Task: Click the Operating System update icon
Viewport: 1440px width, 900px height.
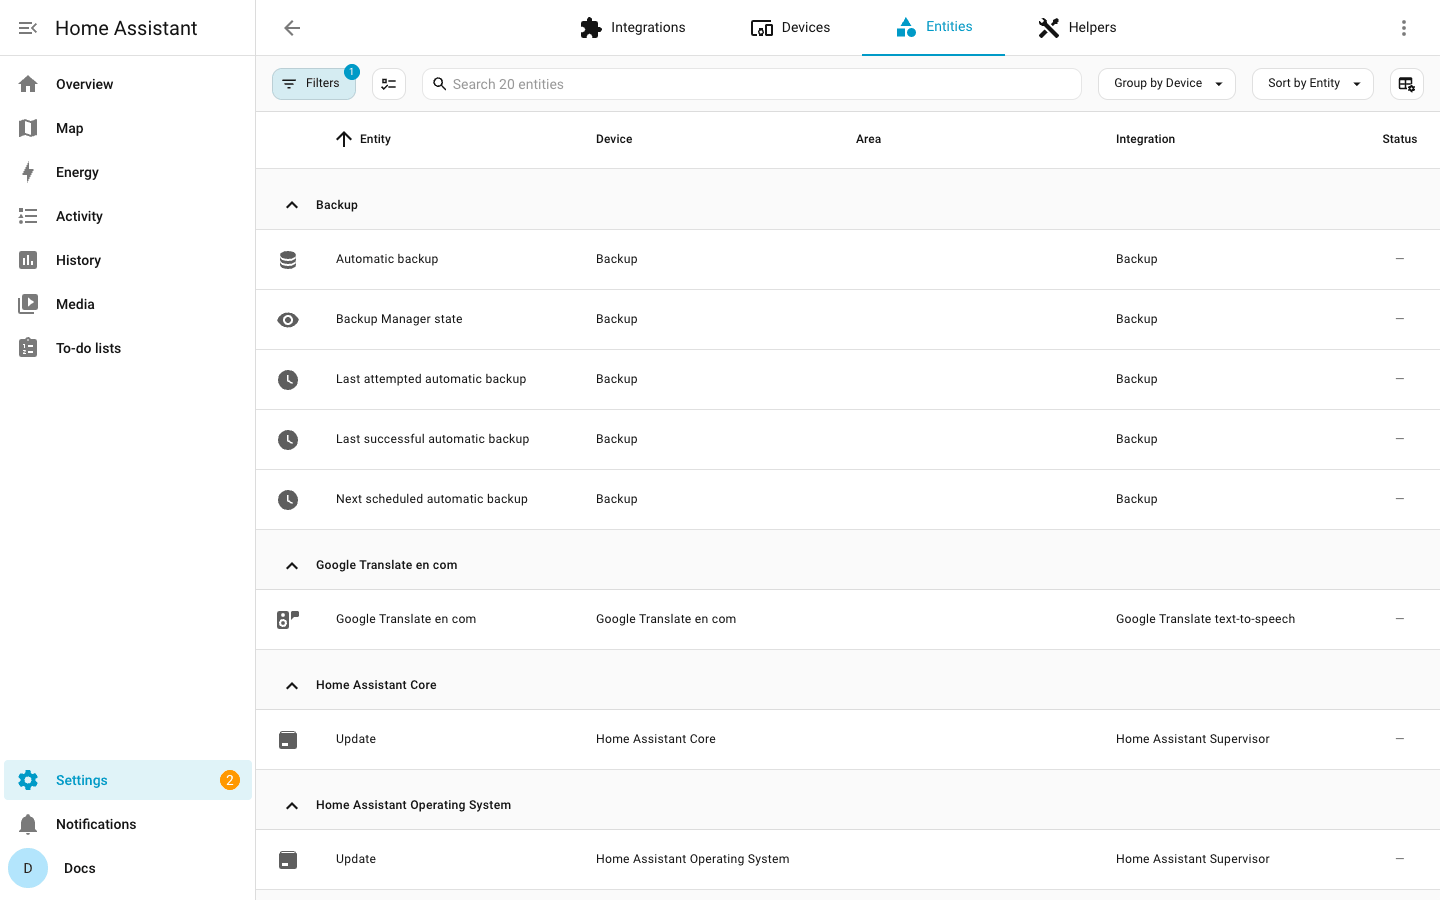Action: coord(288,860)
